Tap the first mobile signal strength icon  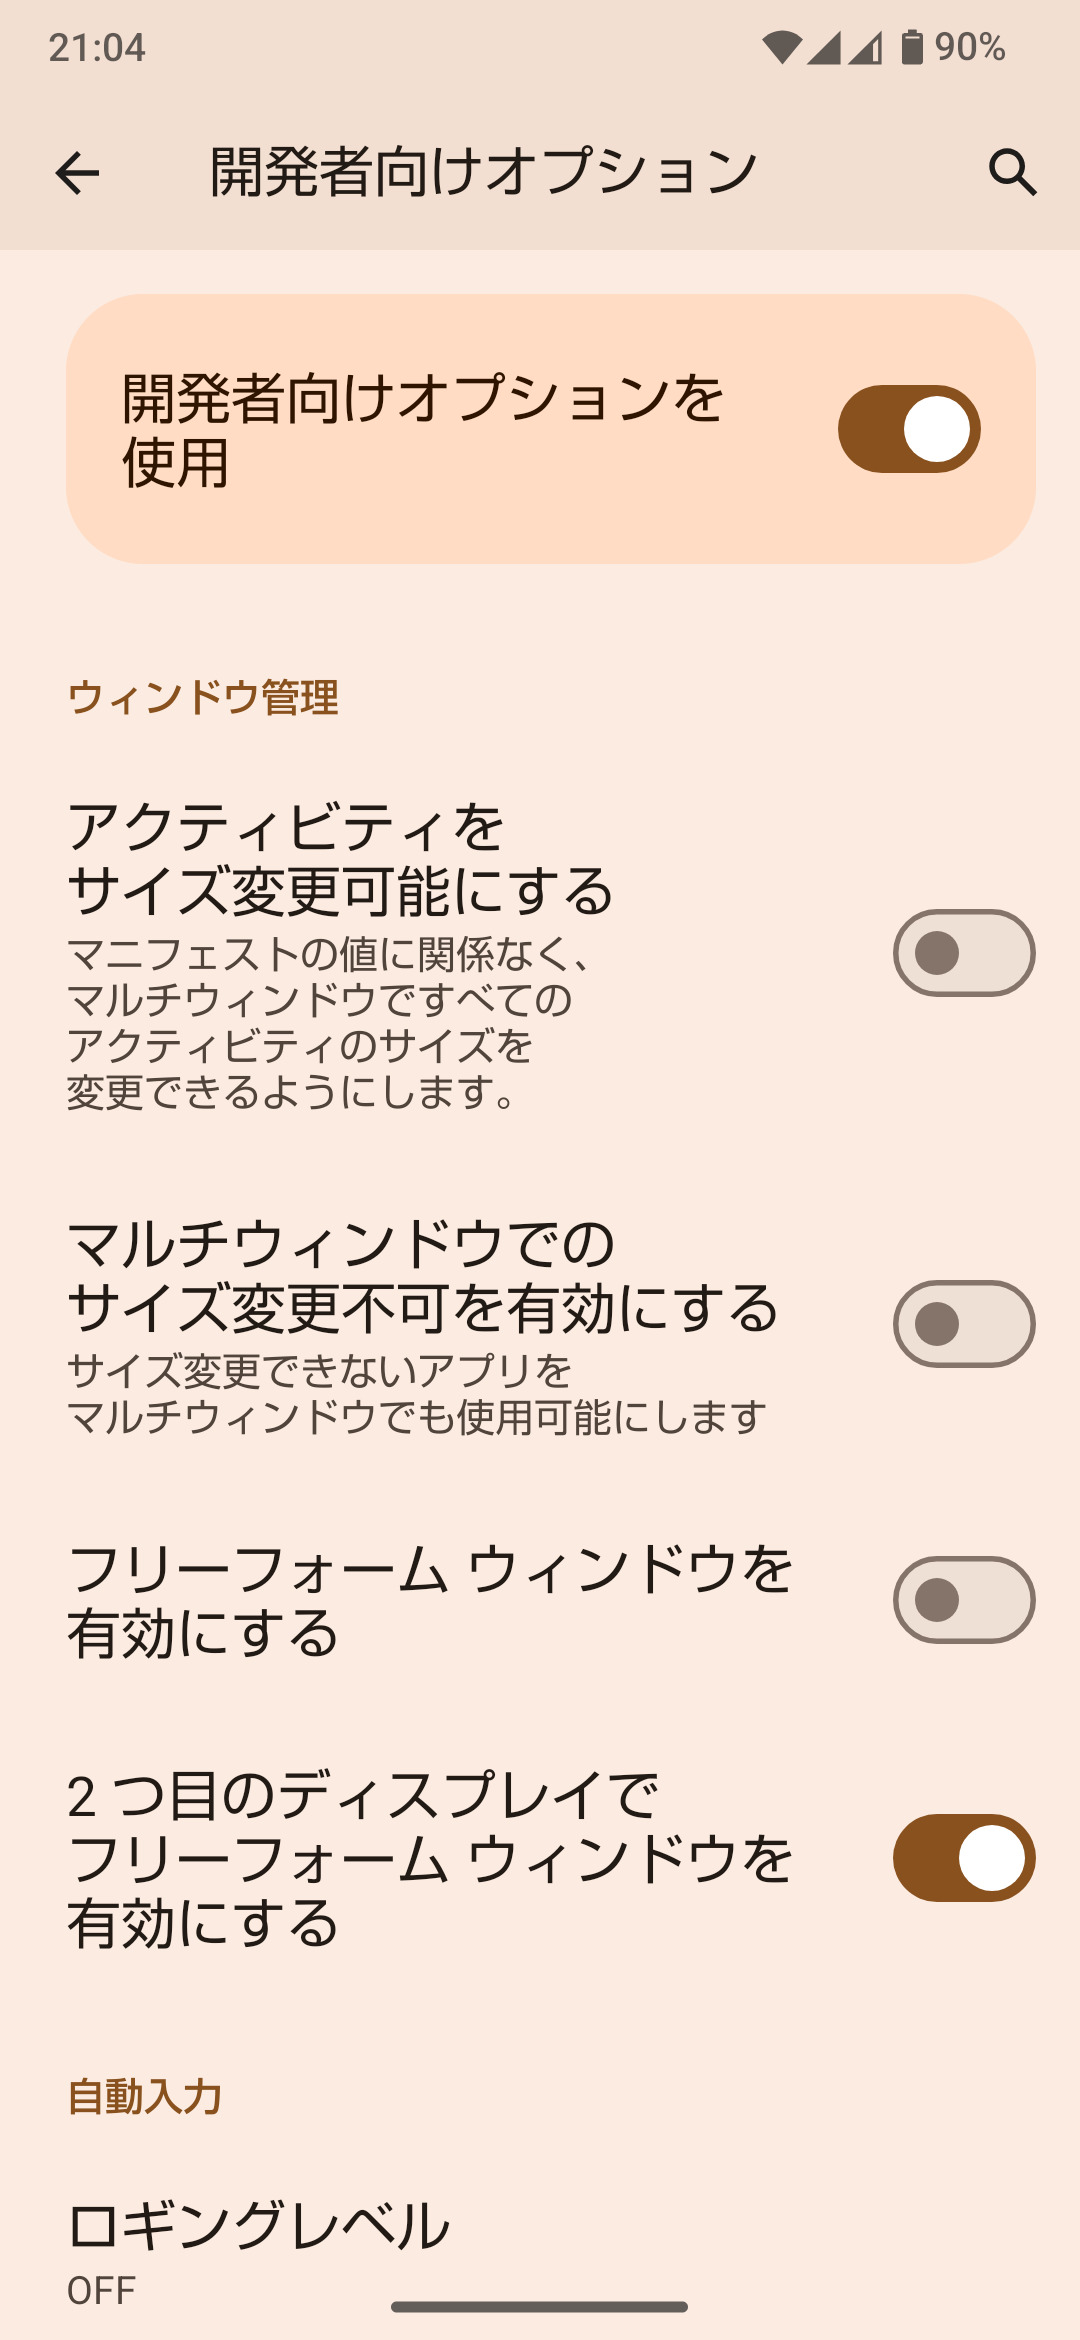824,47
